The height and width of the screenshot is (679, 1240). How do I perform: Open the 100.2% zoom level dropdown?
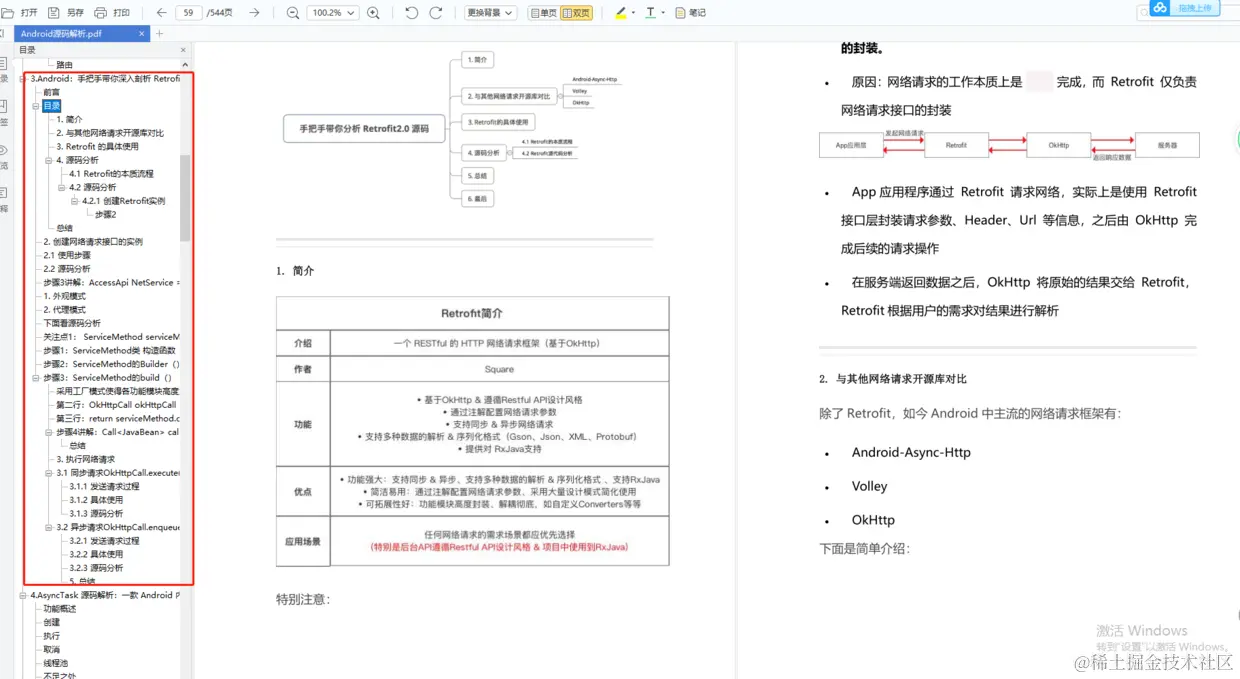click(333, 13)
